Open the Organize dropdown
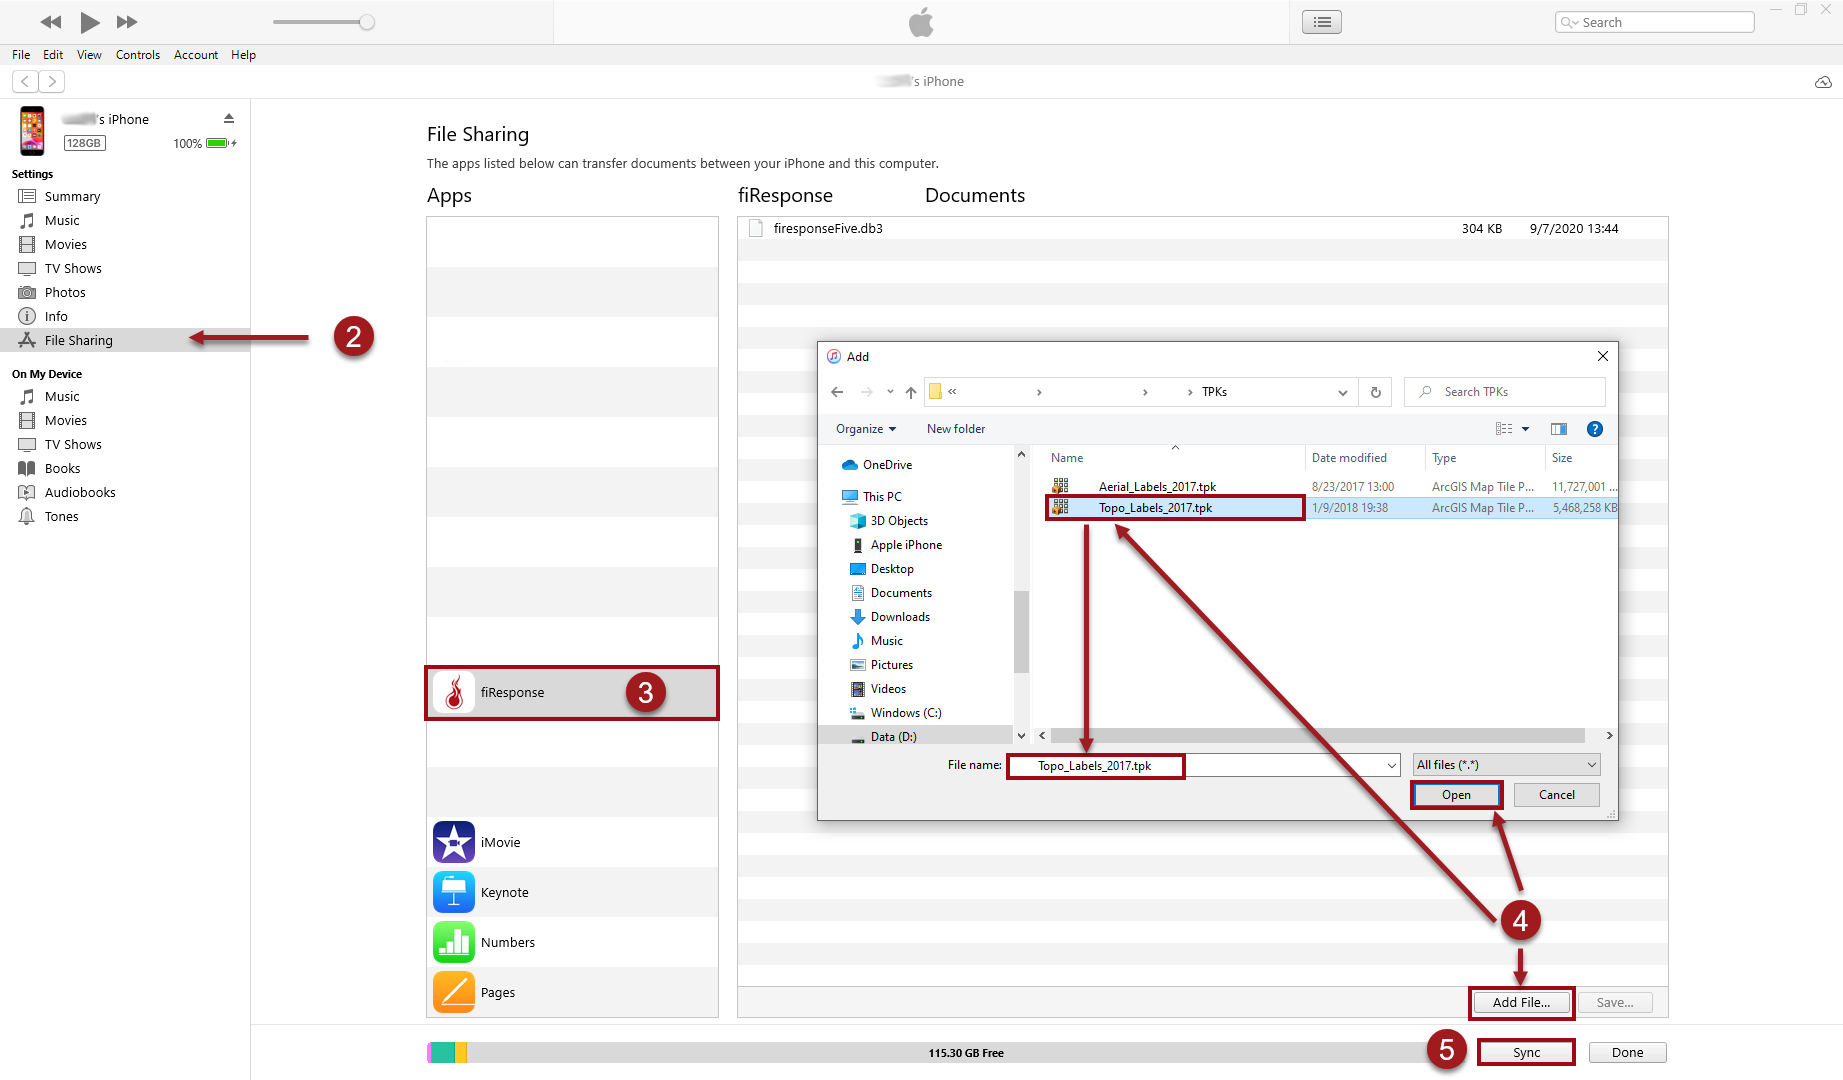1843x1080 pixels. (866, 429)
